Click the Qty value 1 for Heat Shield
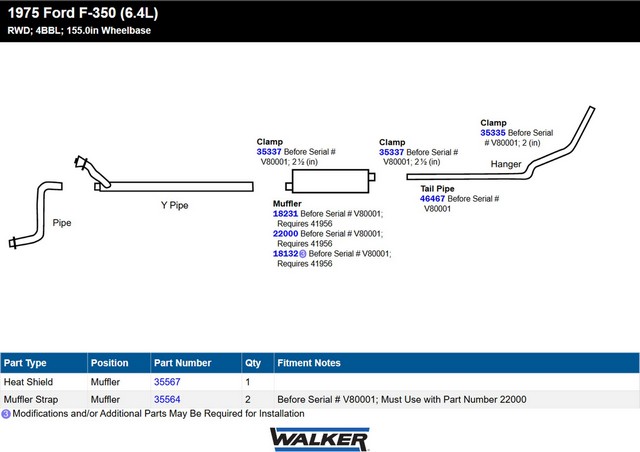 247,382
